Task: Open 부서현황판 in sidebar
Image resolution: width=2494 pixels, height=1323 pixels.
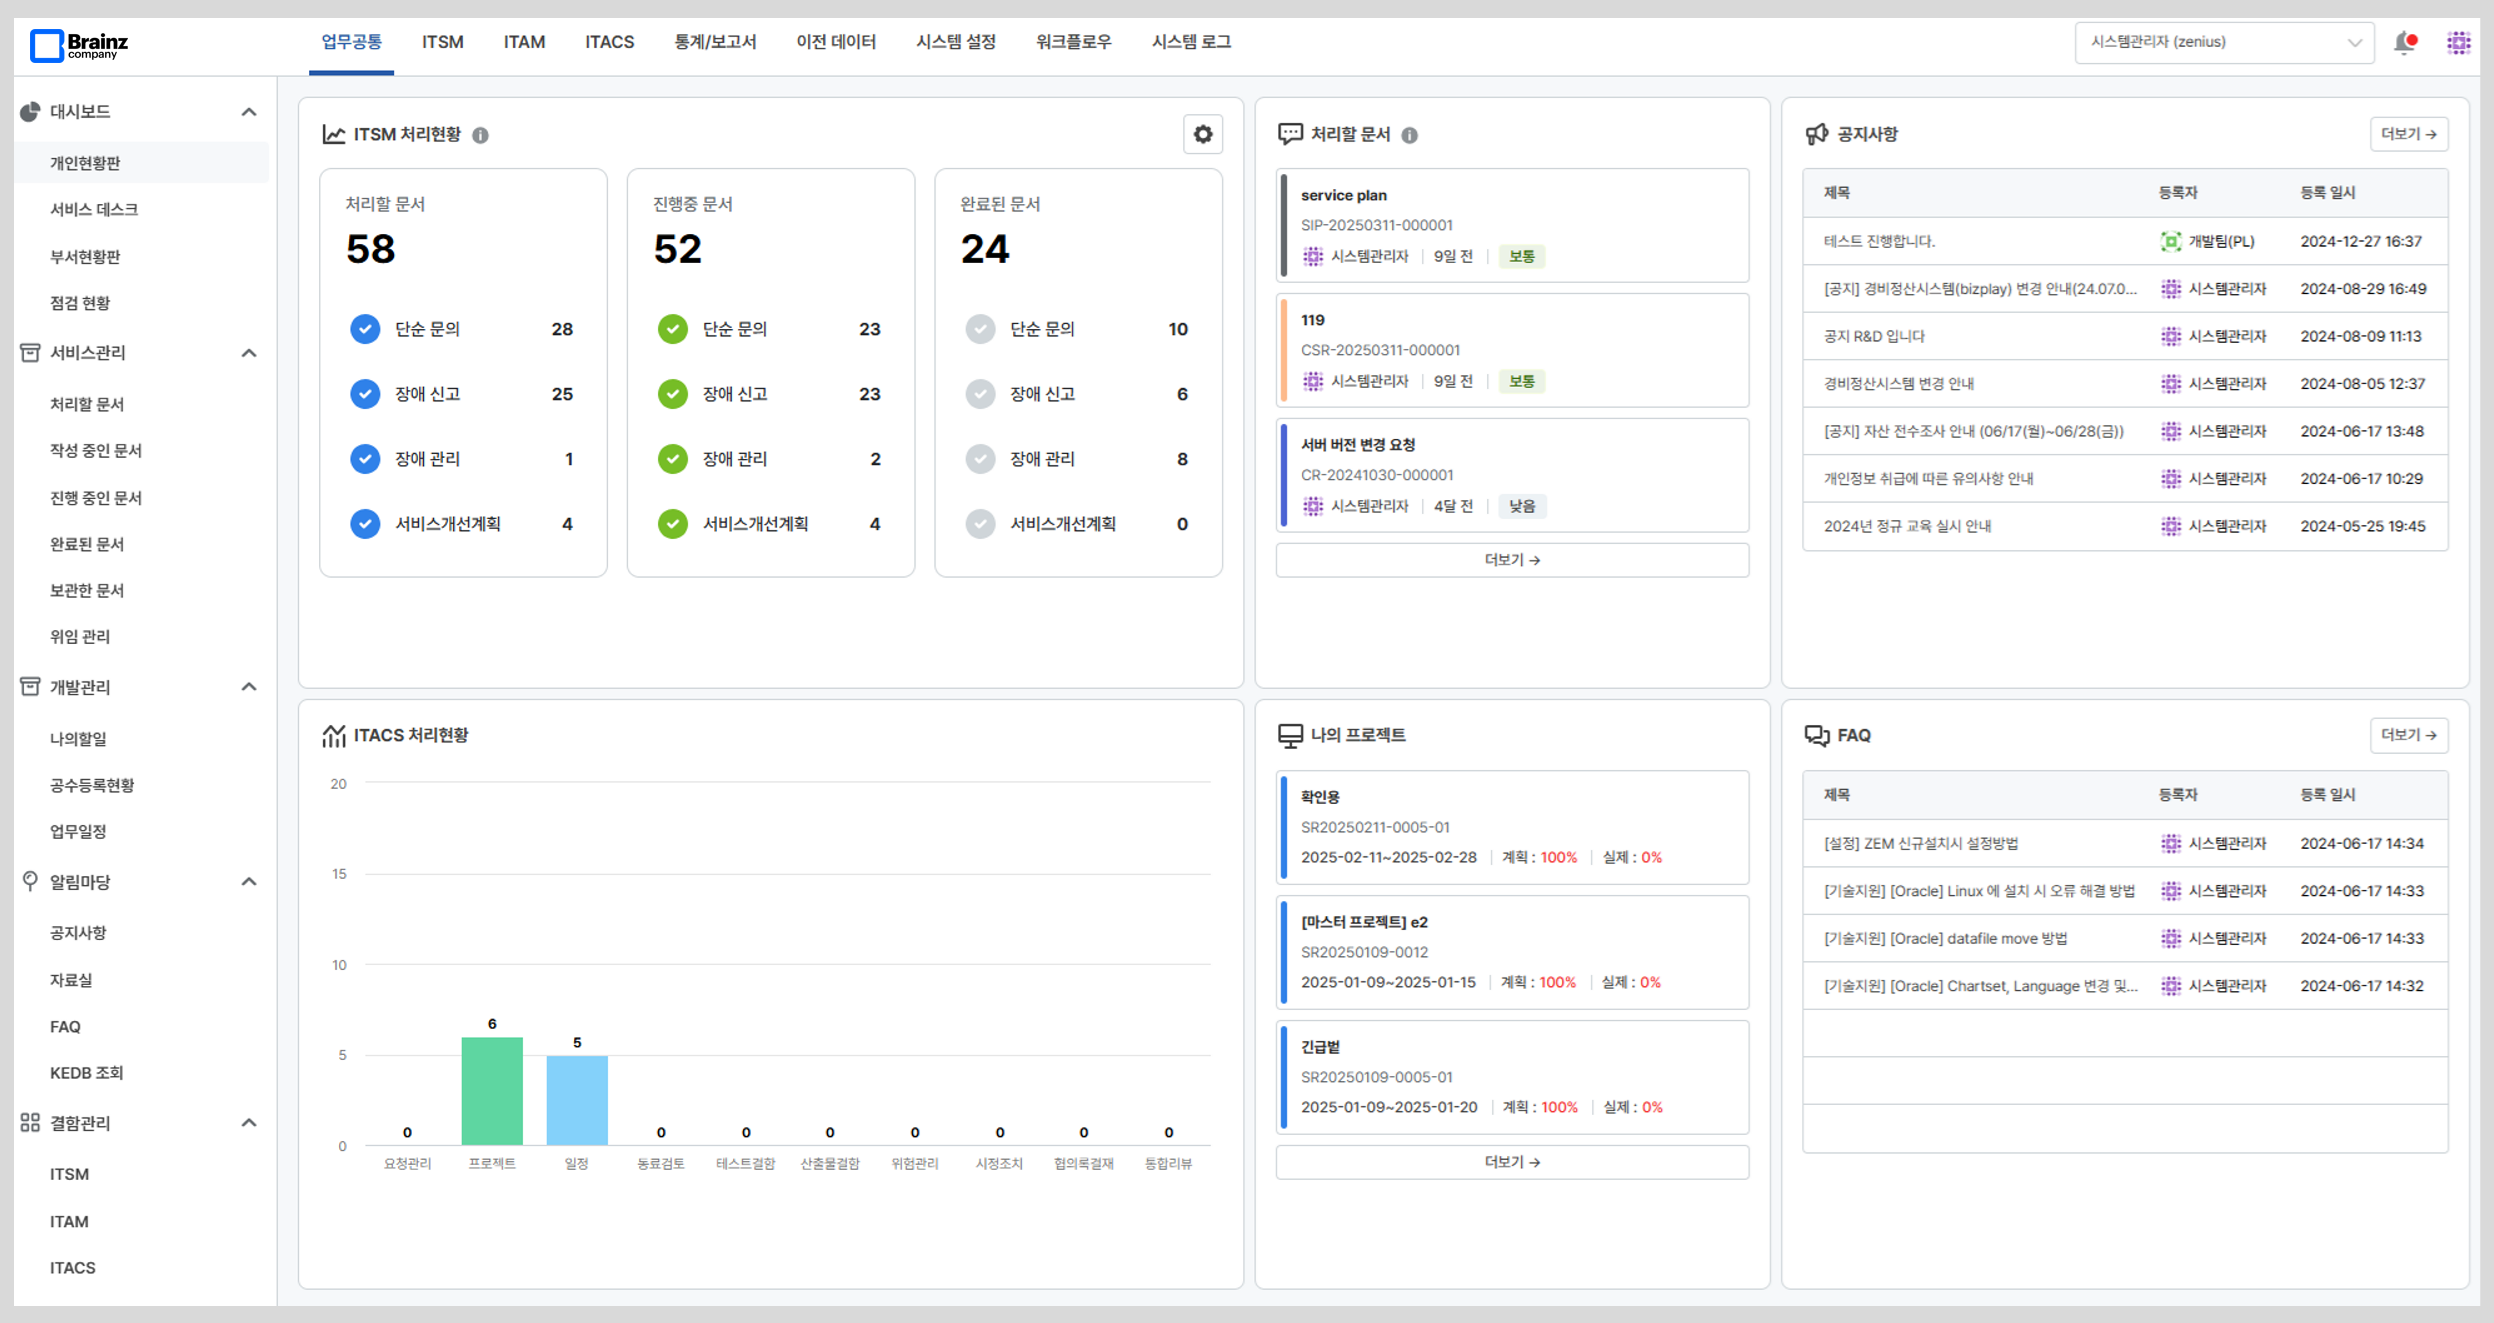Action: click(85, 256)
